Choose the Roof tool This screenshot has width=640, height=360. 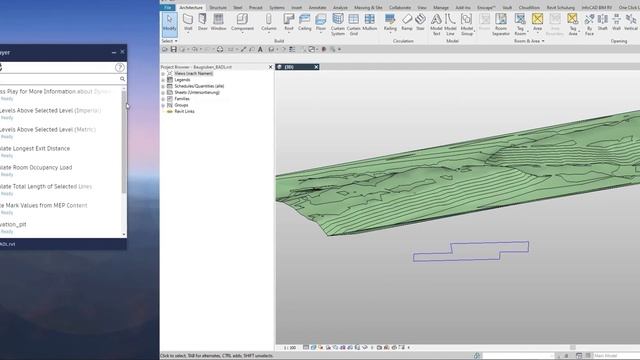point(289,22)
